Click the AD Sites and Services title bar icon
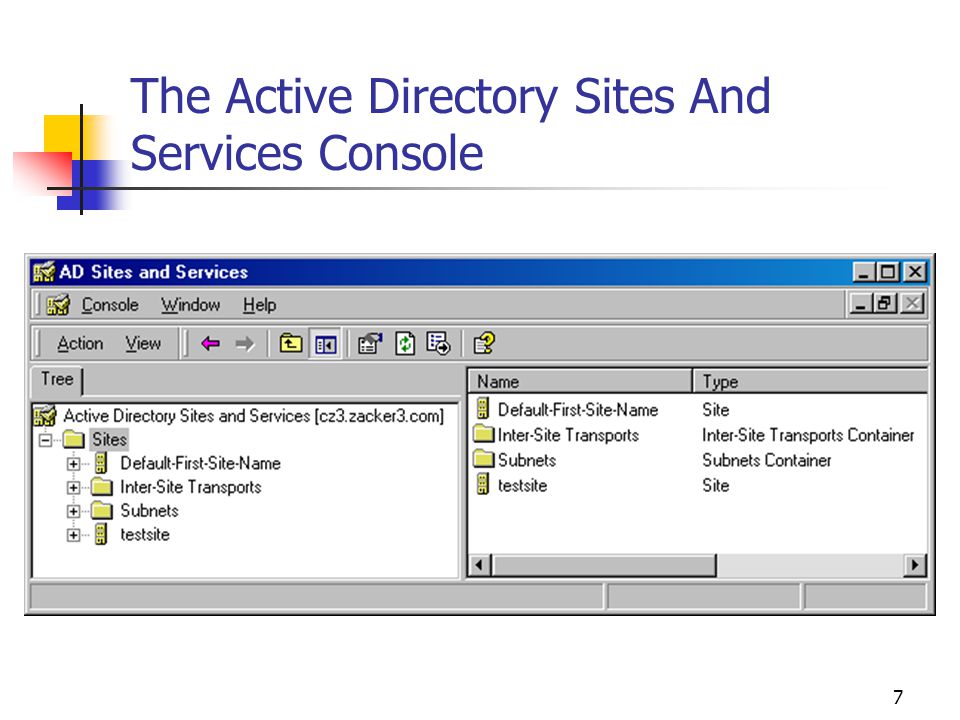960x720 pixels. (x=44, y=272)
